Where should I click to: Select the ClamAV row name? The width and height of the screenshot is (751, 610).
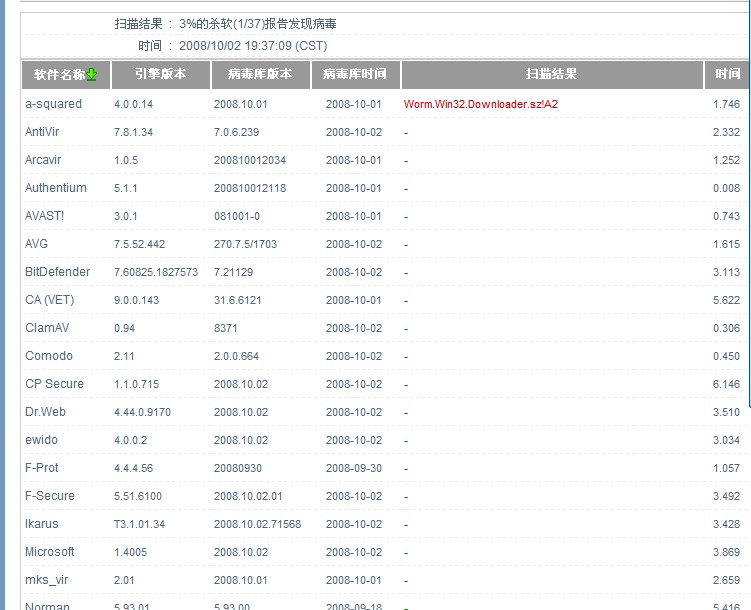tap(47, 328)
